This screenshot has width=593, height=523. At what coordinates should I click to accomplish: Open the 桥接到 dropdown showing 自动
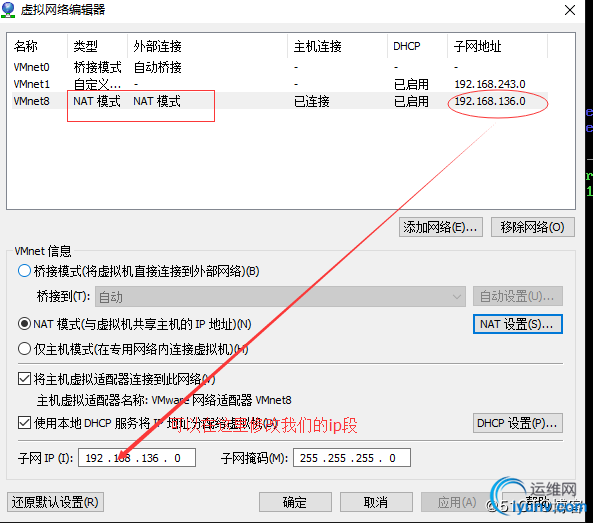coord(280,297)
